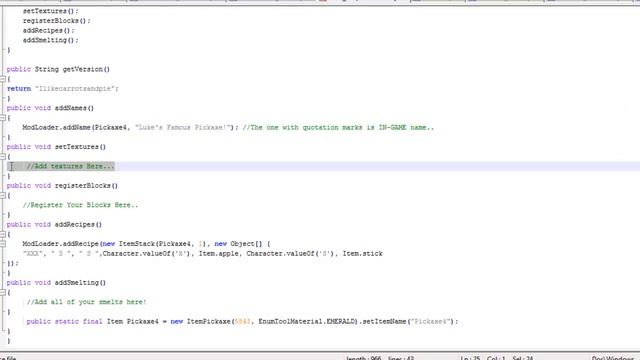Click 'public void addSmelting()' declaration

pos(56,282)
